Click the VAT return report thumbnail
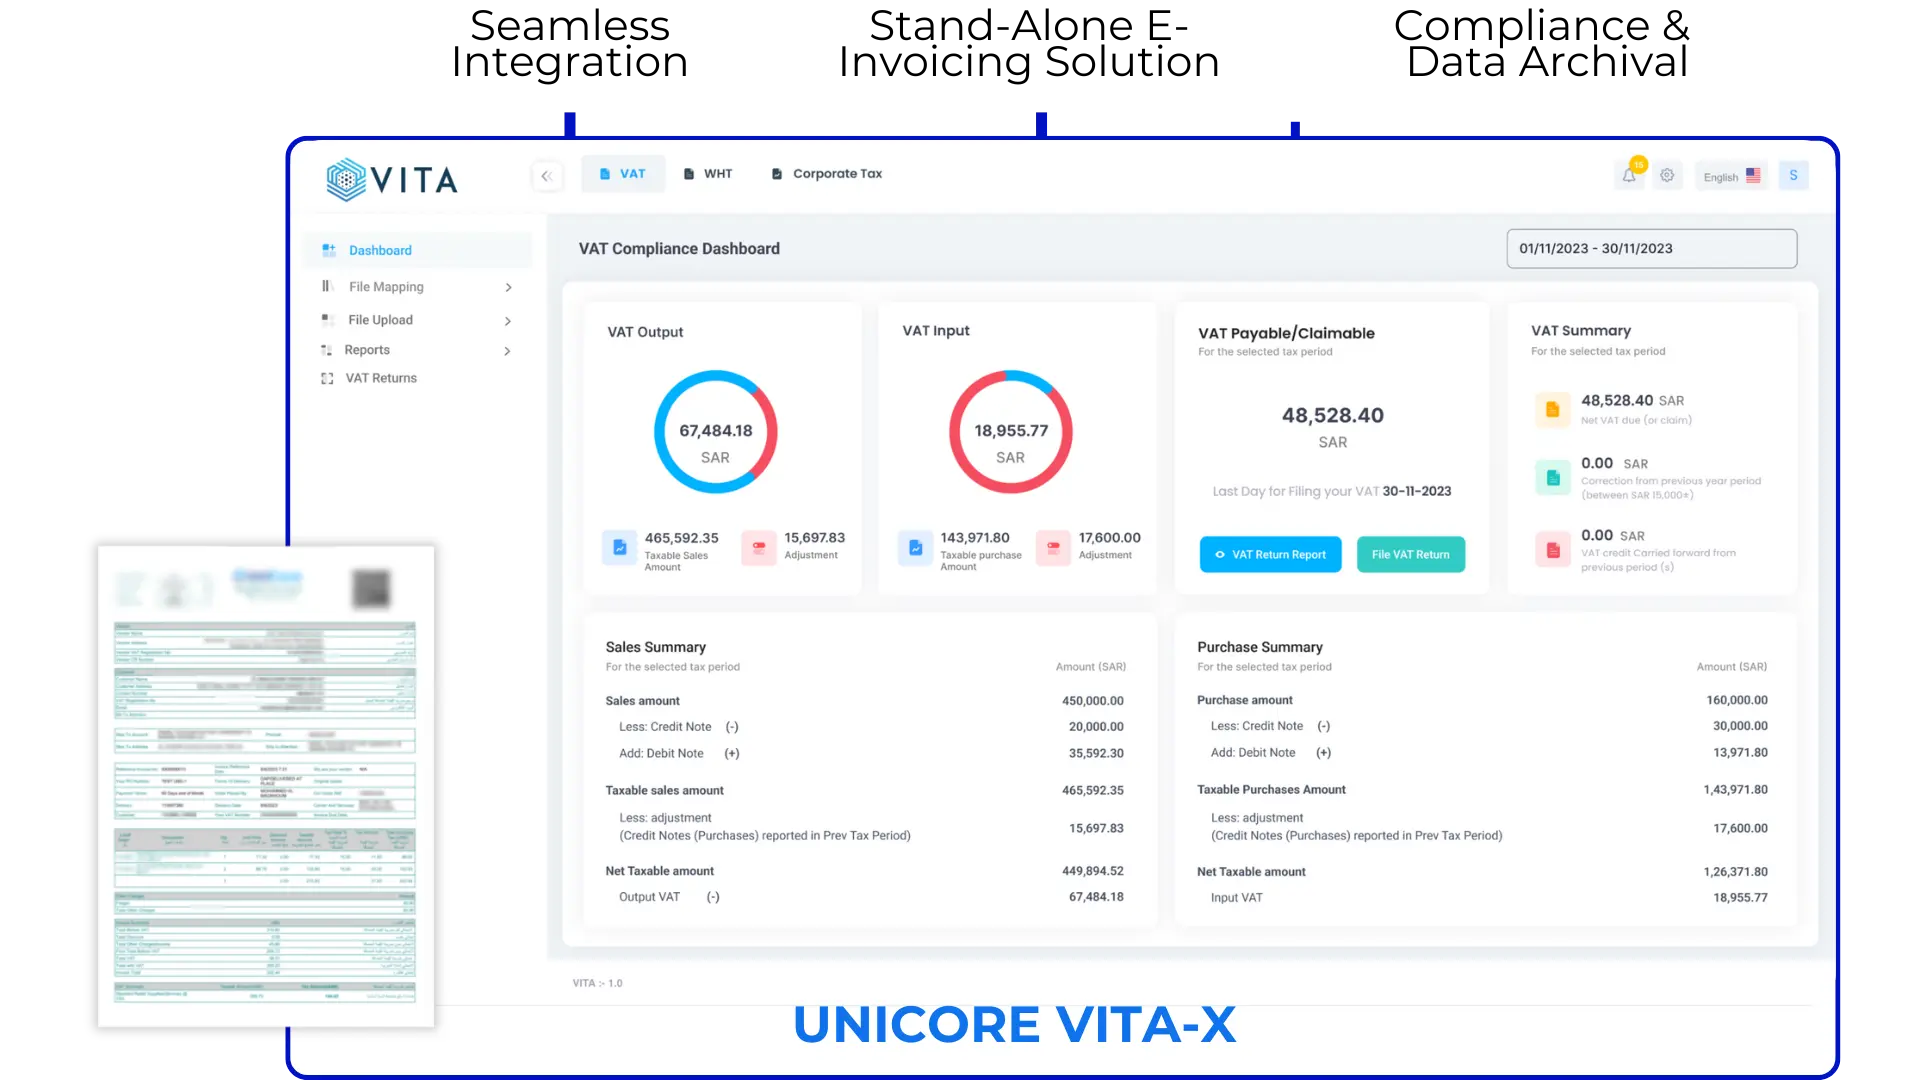 point(265,785)
